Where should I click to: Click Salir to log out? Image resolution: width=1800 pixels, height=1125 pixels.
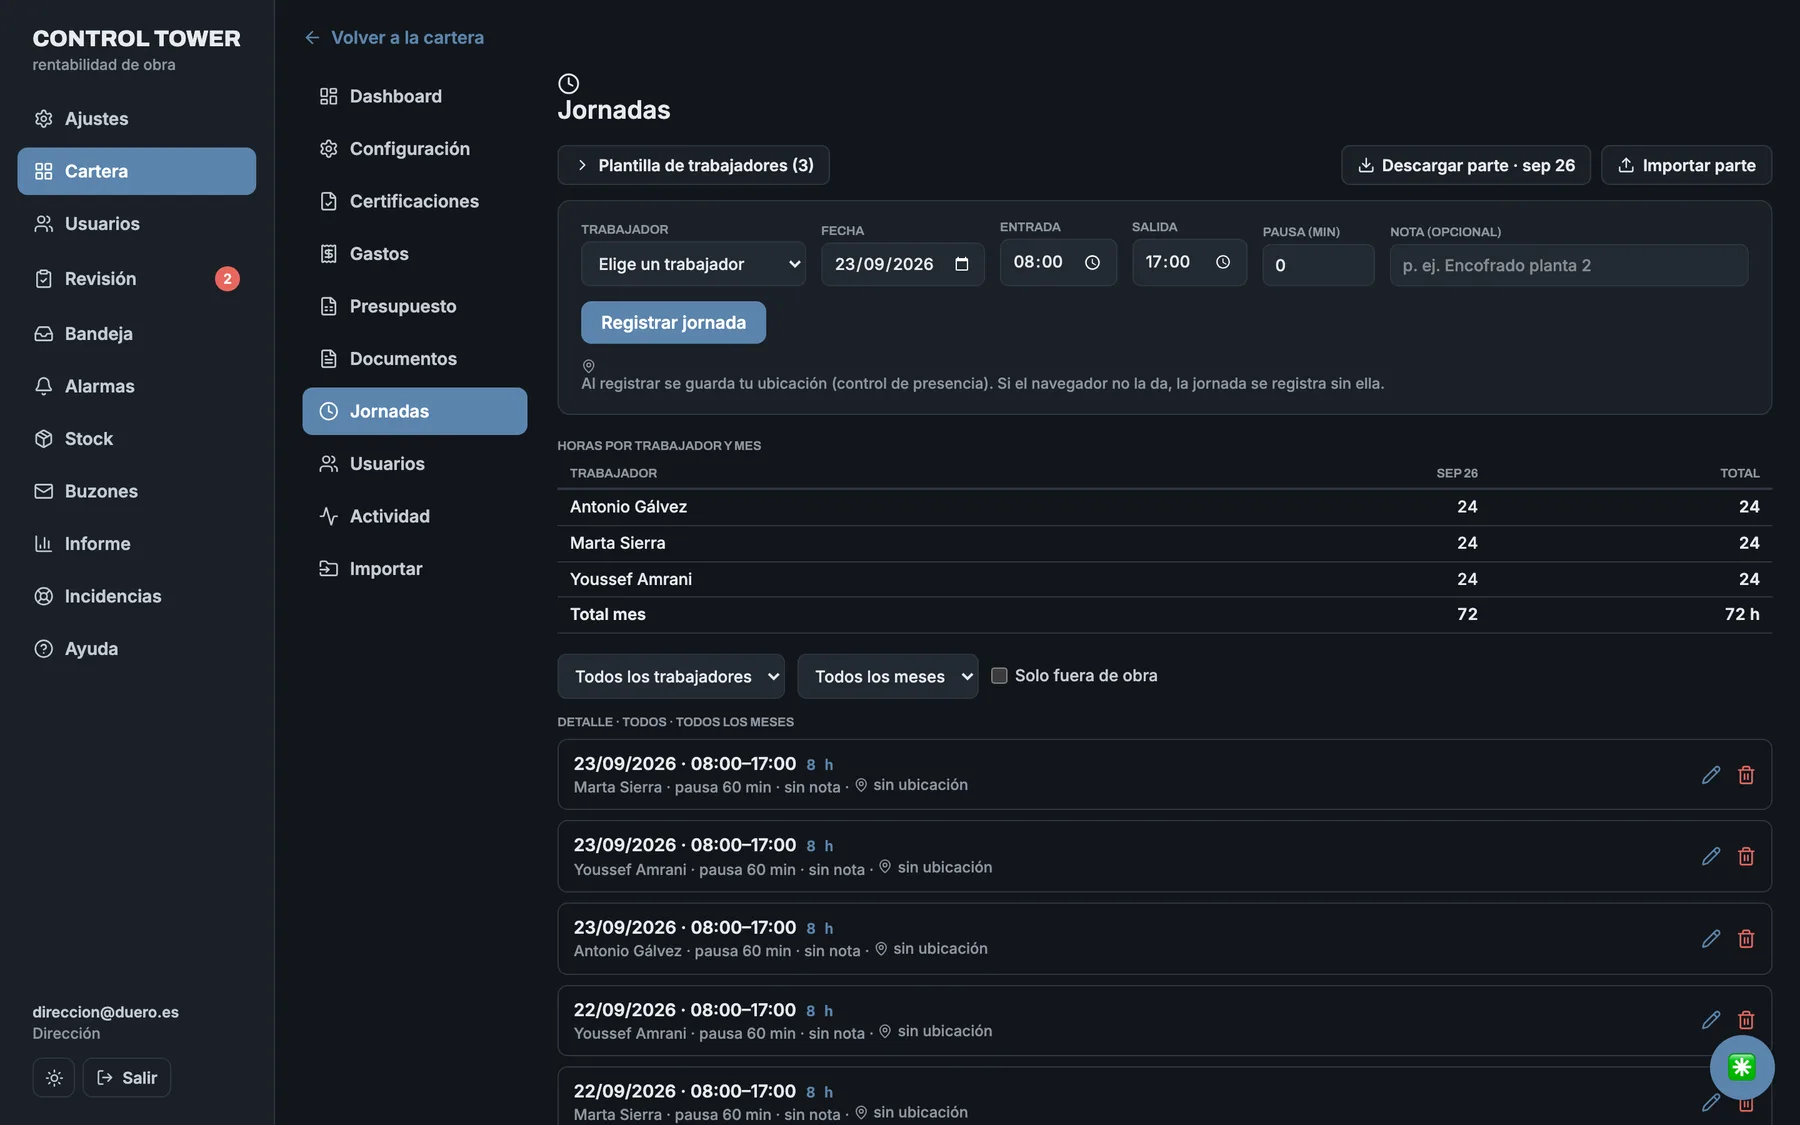(x=127, y=1078)
